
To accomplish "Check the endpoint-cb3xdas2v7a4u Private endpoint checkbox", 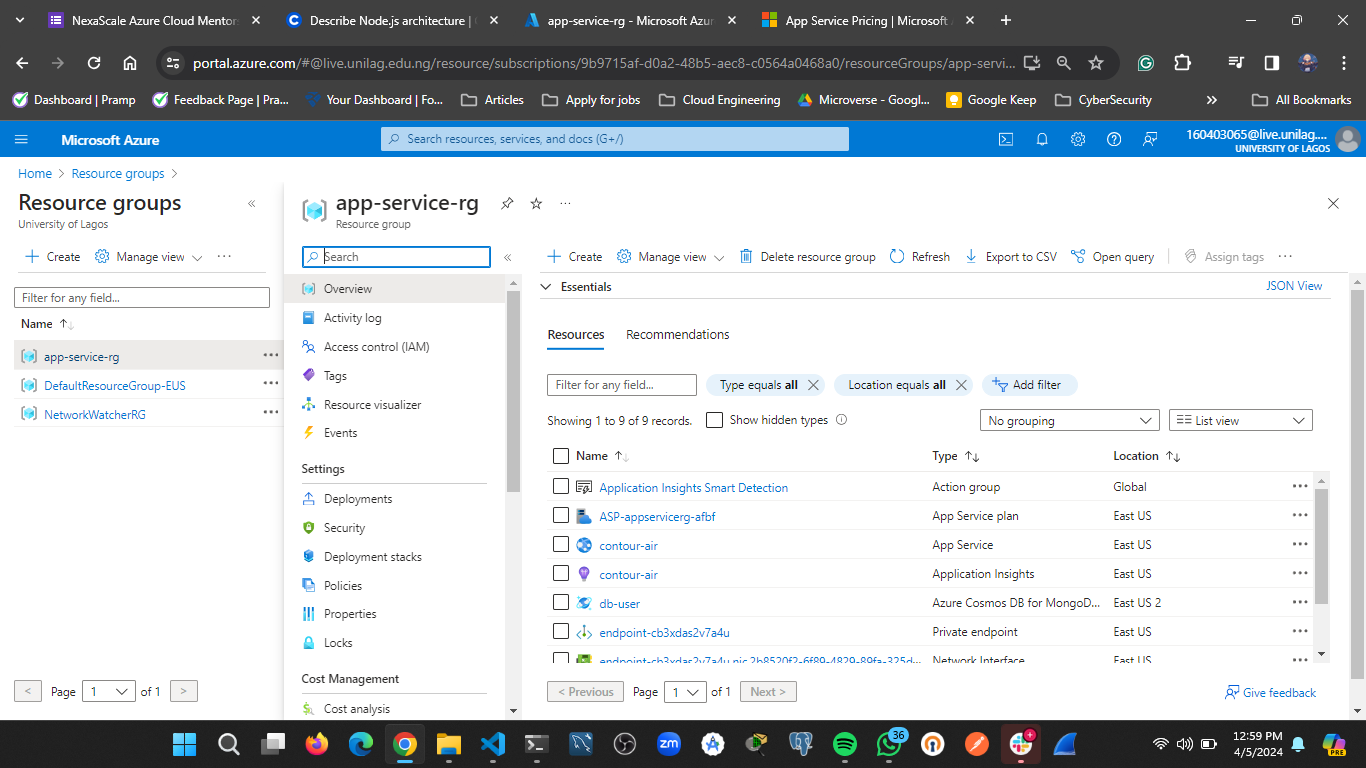I will 560,632.
